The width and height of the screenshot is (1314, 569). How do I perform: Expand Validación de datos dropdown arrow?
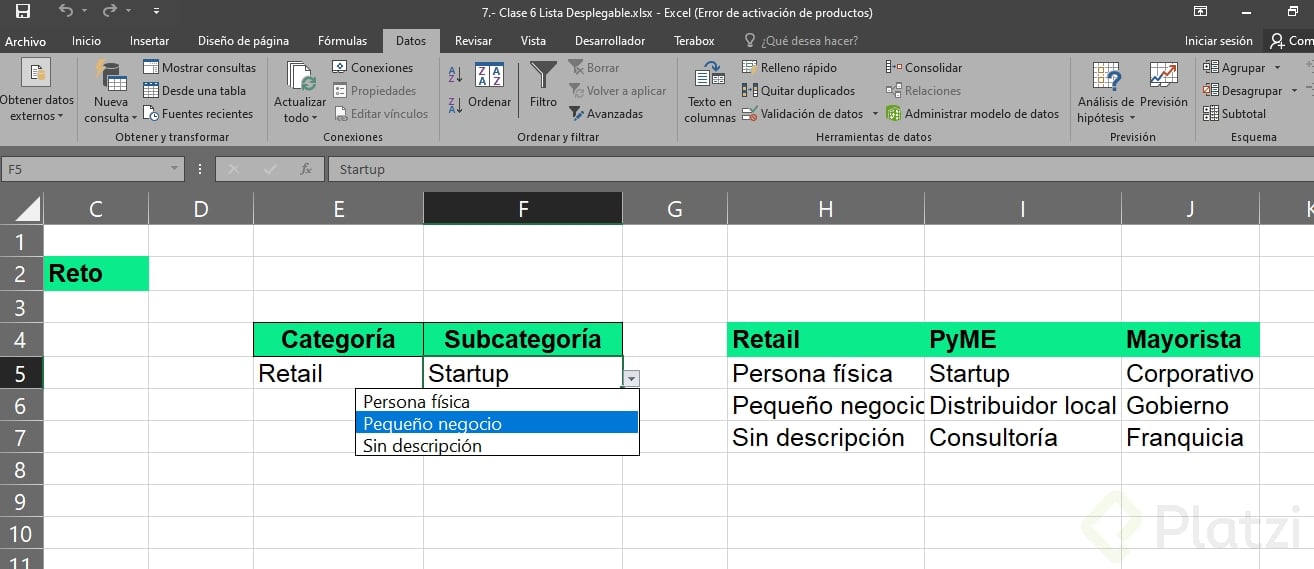coord(875,114)
